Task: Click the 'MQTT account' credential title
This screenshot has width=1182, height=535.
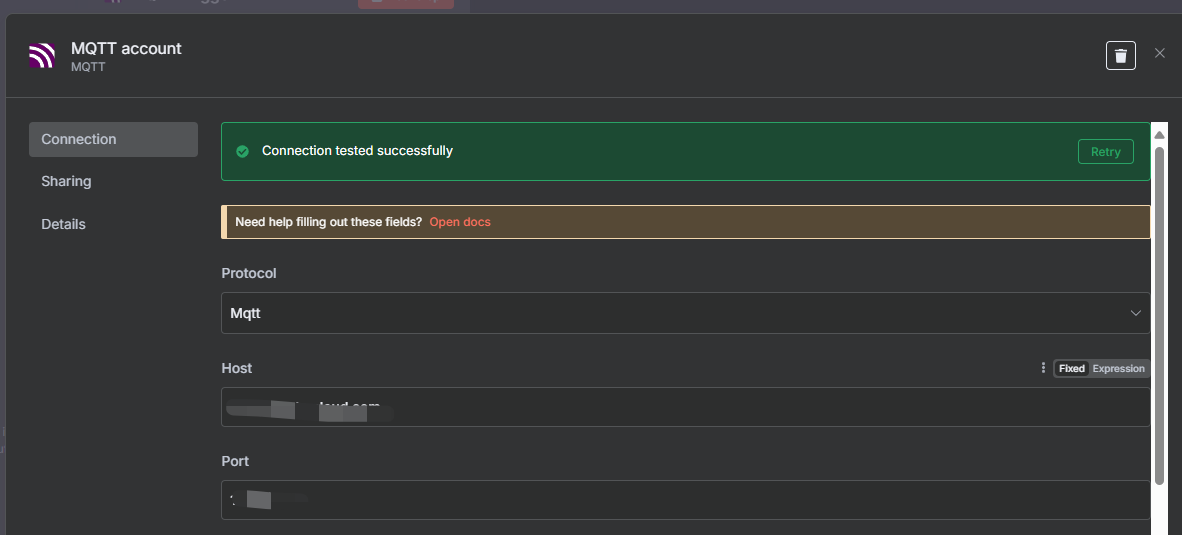Action: tap(126, 48)
